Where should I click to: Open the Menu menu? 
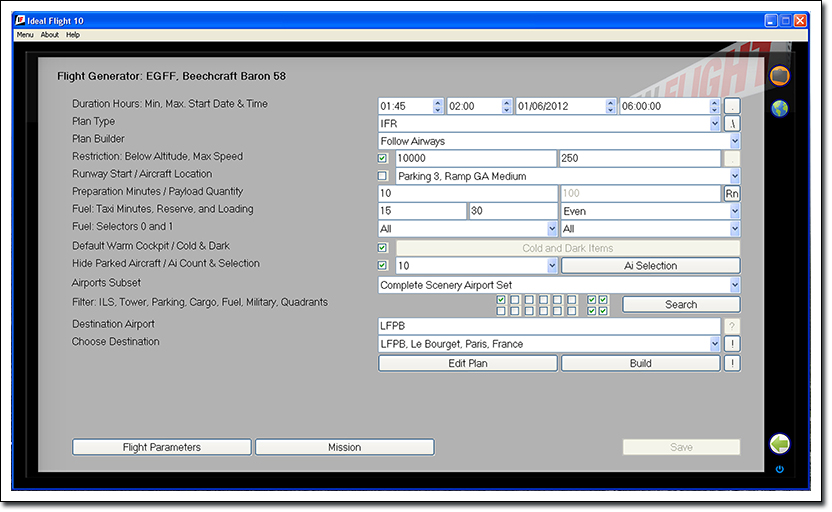pyautogui.click(x=25, y=35)
